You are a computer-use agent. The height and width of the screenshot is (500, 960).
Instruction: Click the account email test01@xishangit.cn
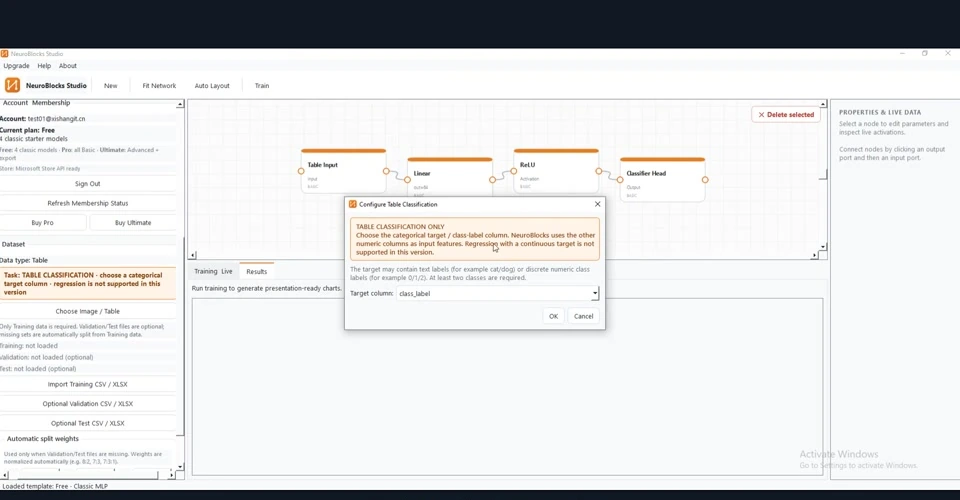(56, 119)
